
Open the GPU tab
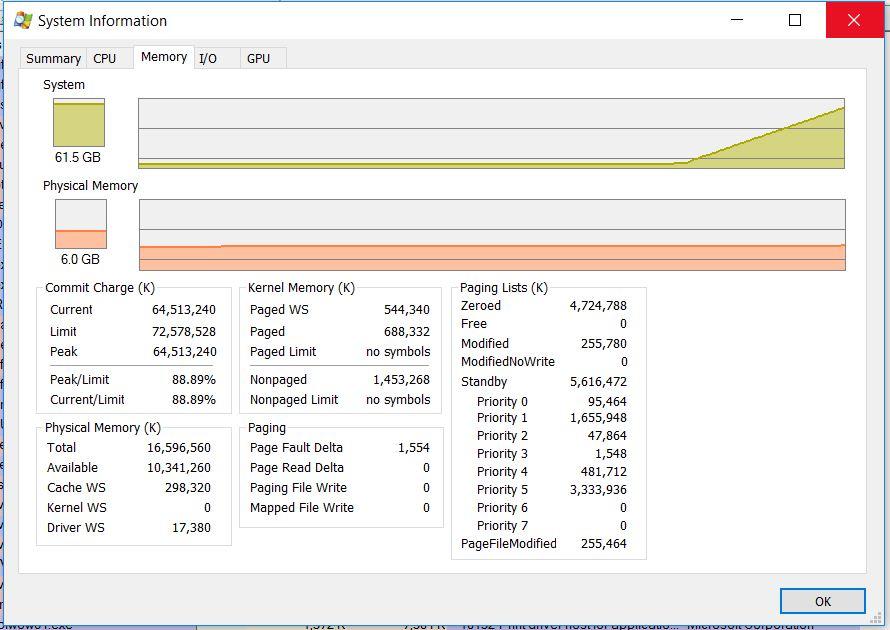(x=258, y=59)
